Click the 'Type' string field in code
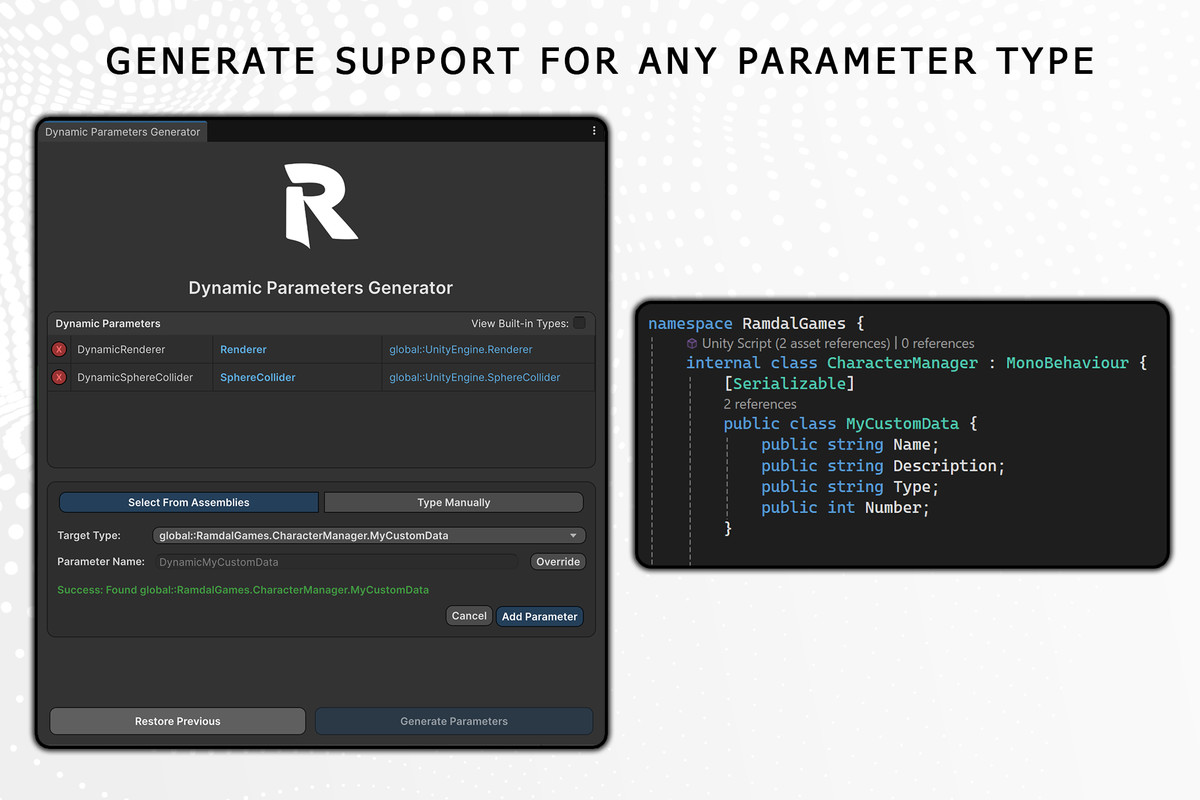The height and width of the screenshot is (800, 1200). 912,487
